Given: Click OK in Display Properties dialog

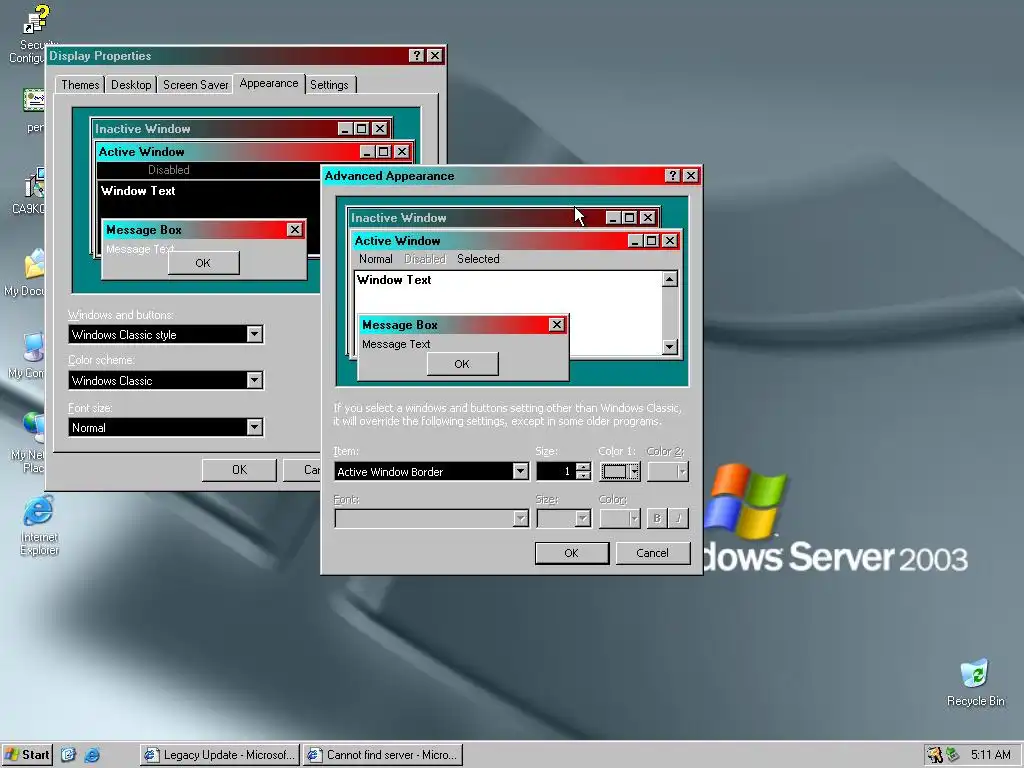Looking at the screenshot, I should (x=239, y=470).
